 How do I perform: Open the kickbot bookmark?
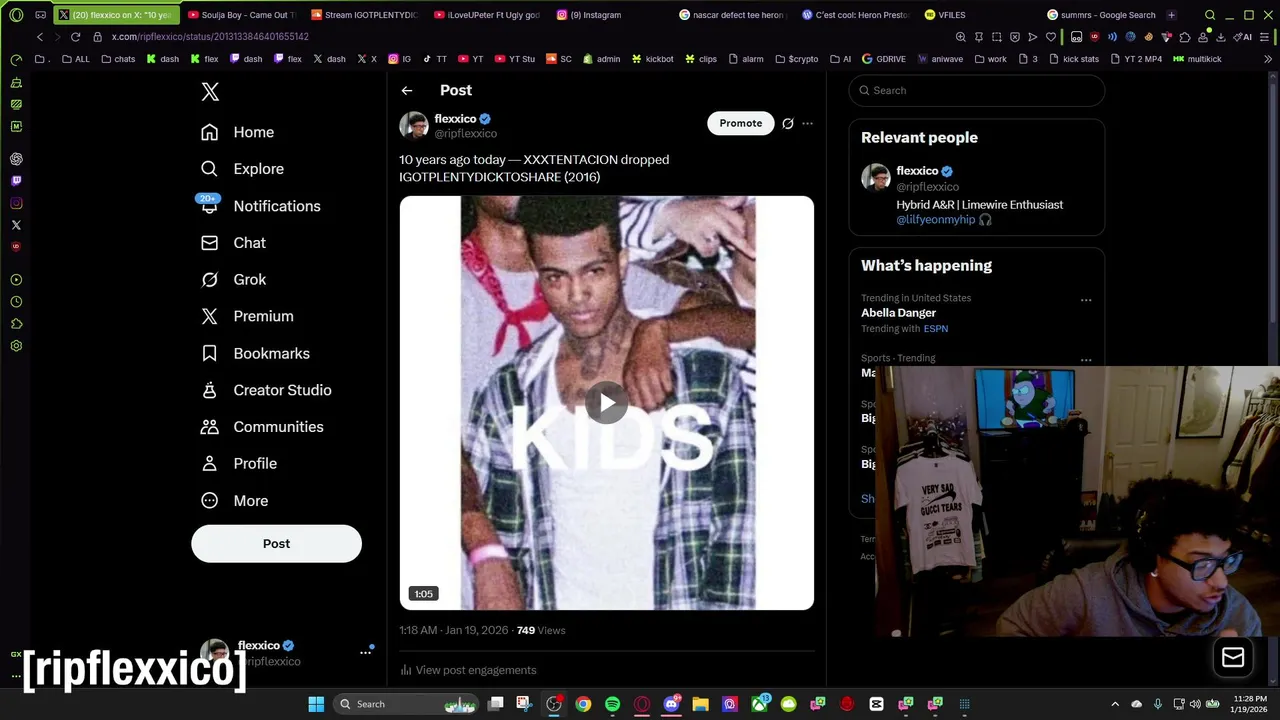coord(652,59)
